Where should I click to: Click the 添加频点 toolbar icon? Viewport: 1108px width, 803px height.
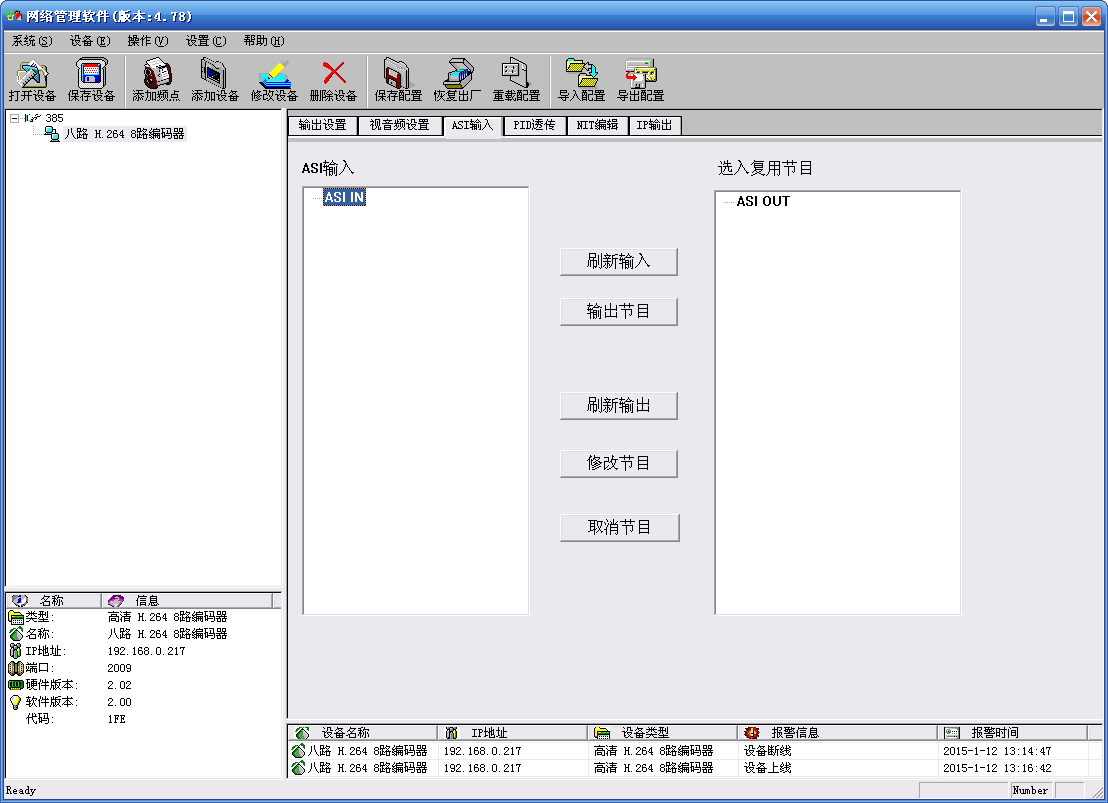156,75
